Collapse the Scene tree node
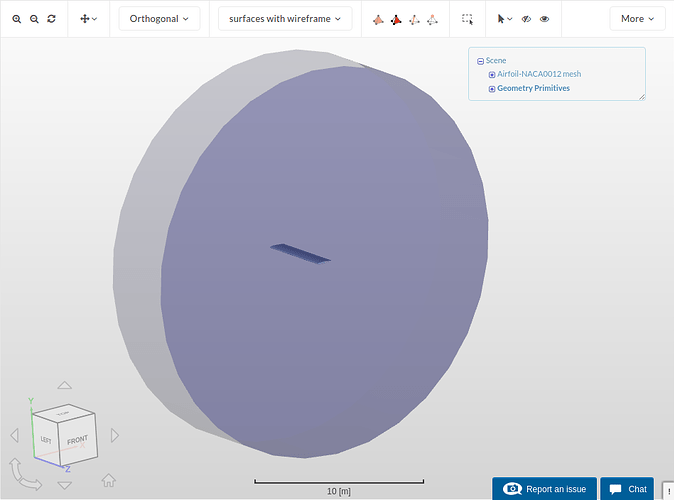 [x=481, y=61]
